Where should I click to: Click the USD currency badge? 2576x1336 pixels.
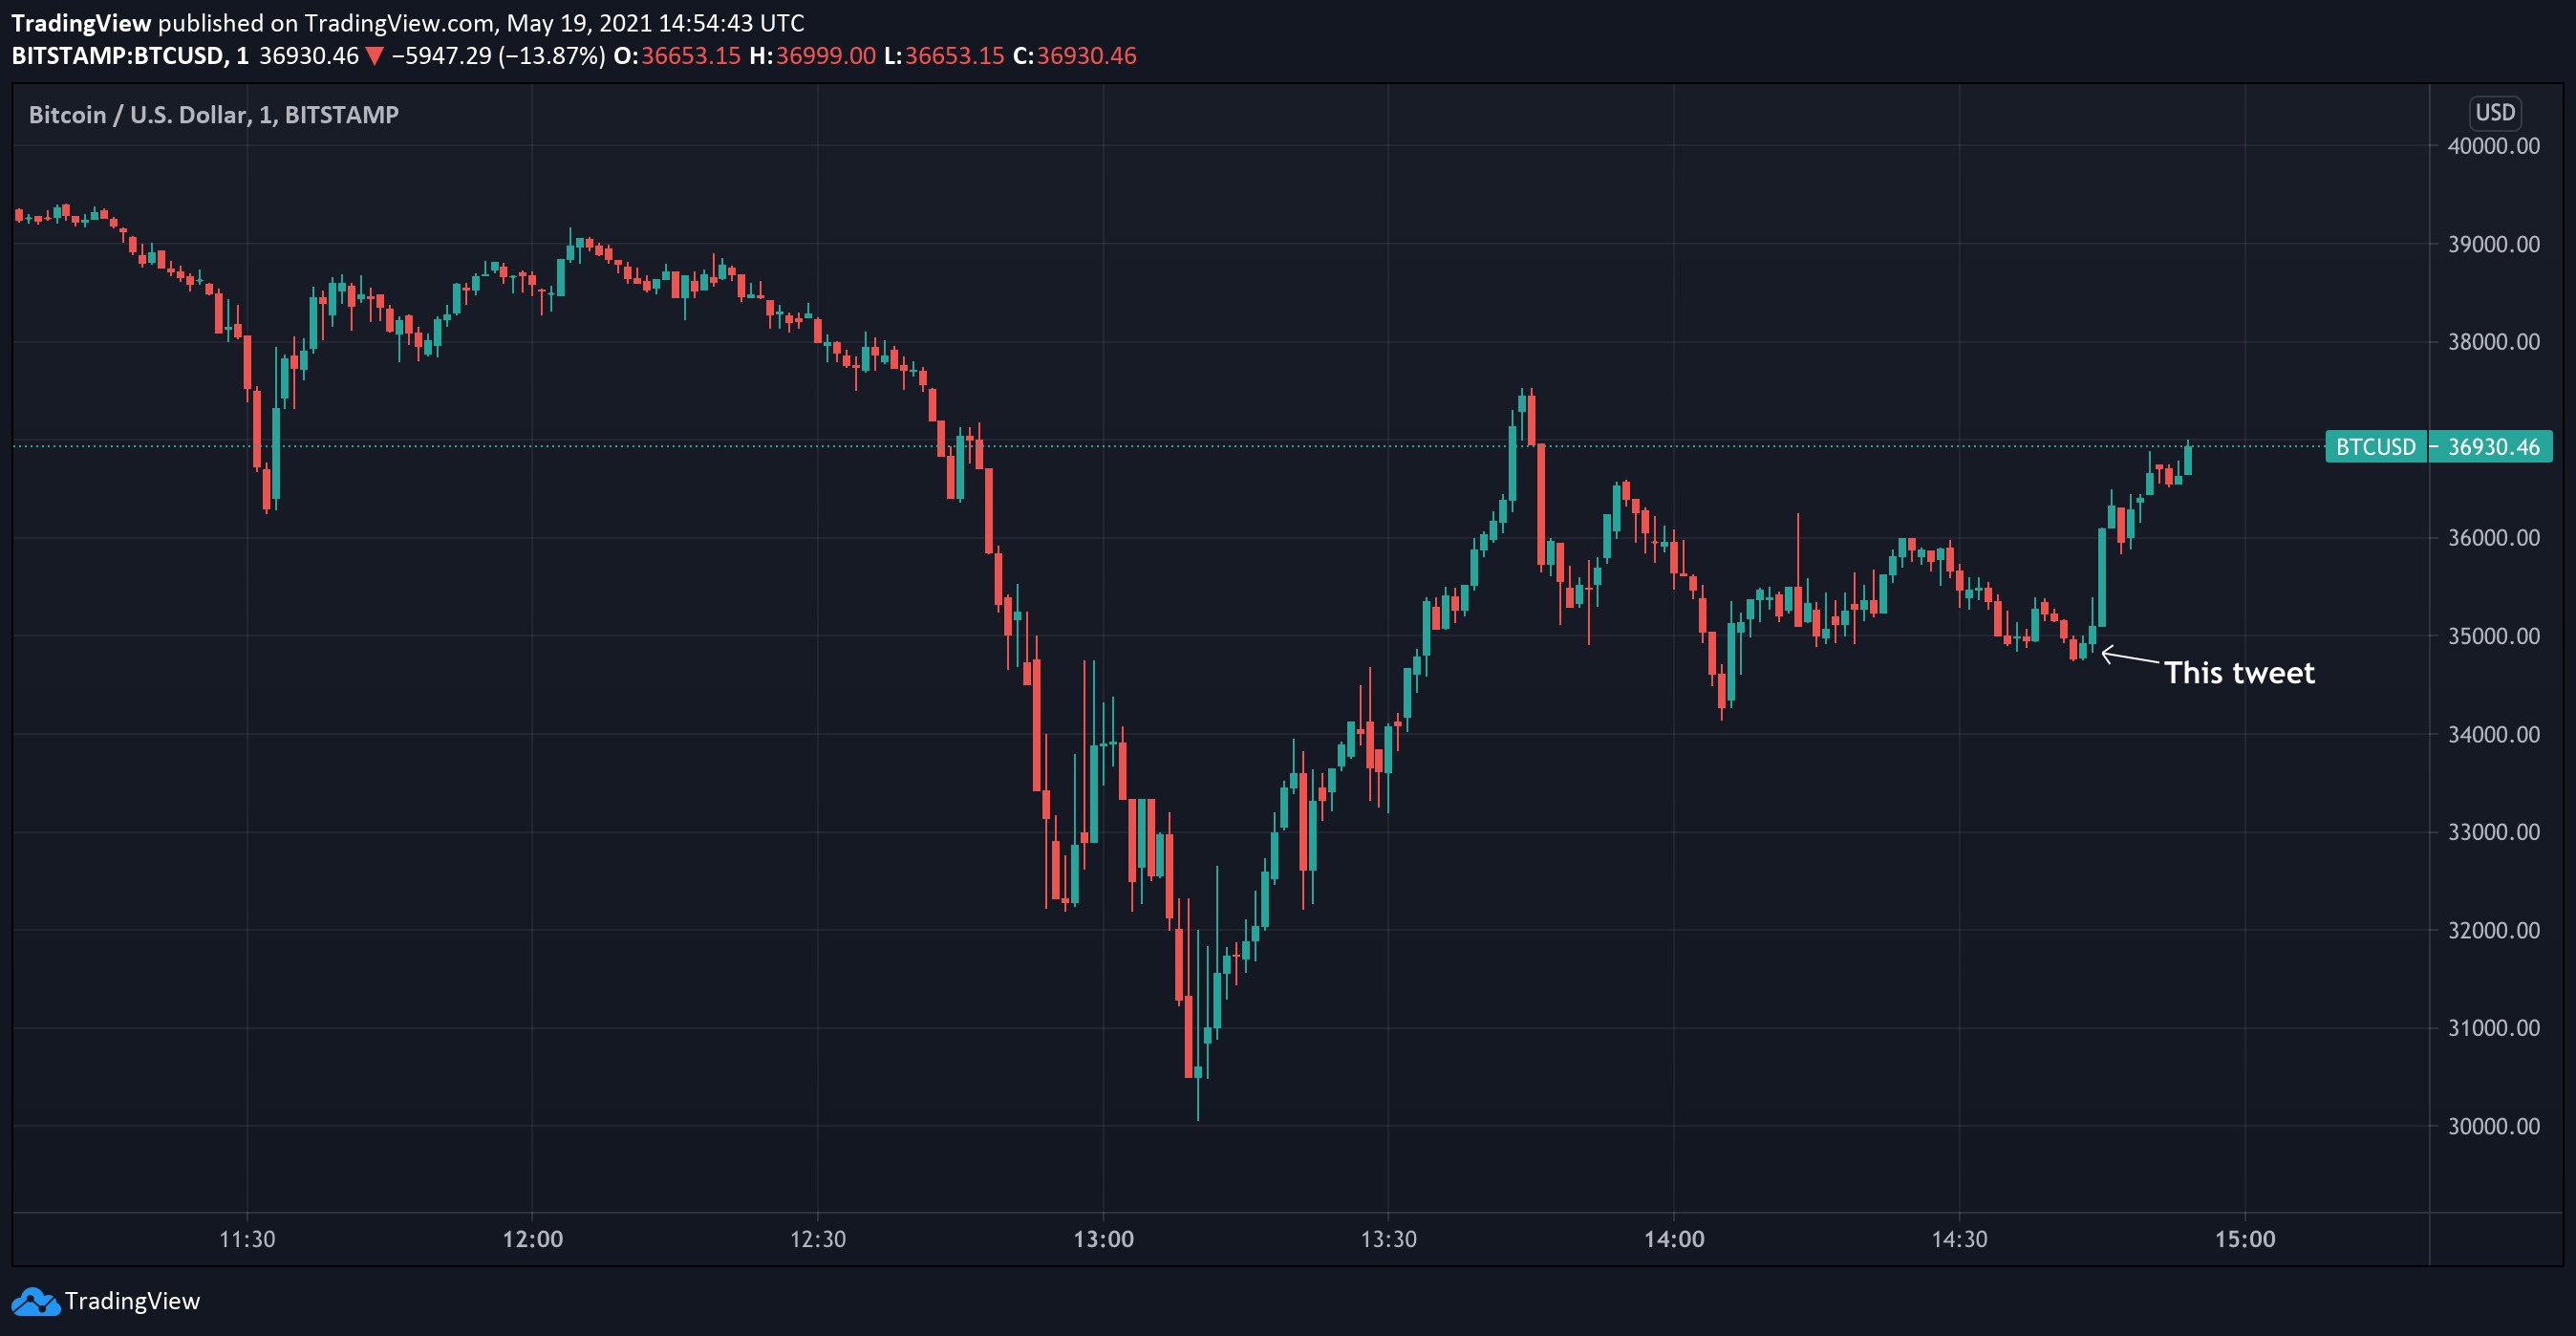[2494, 112]
